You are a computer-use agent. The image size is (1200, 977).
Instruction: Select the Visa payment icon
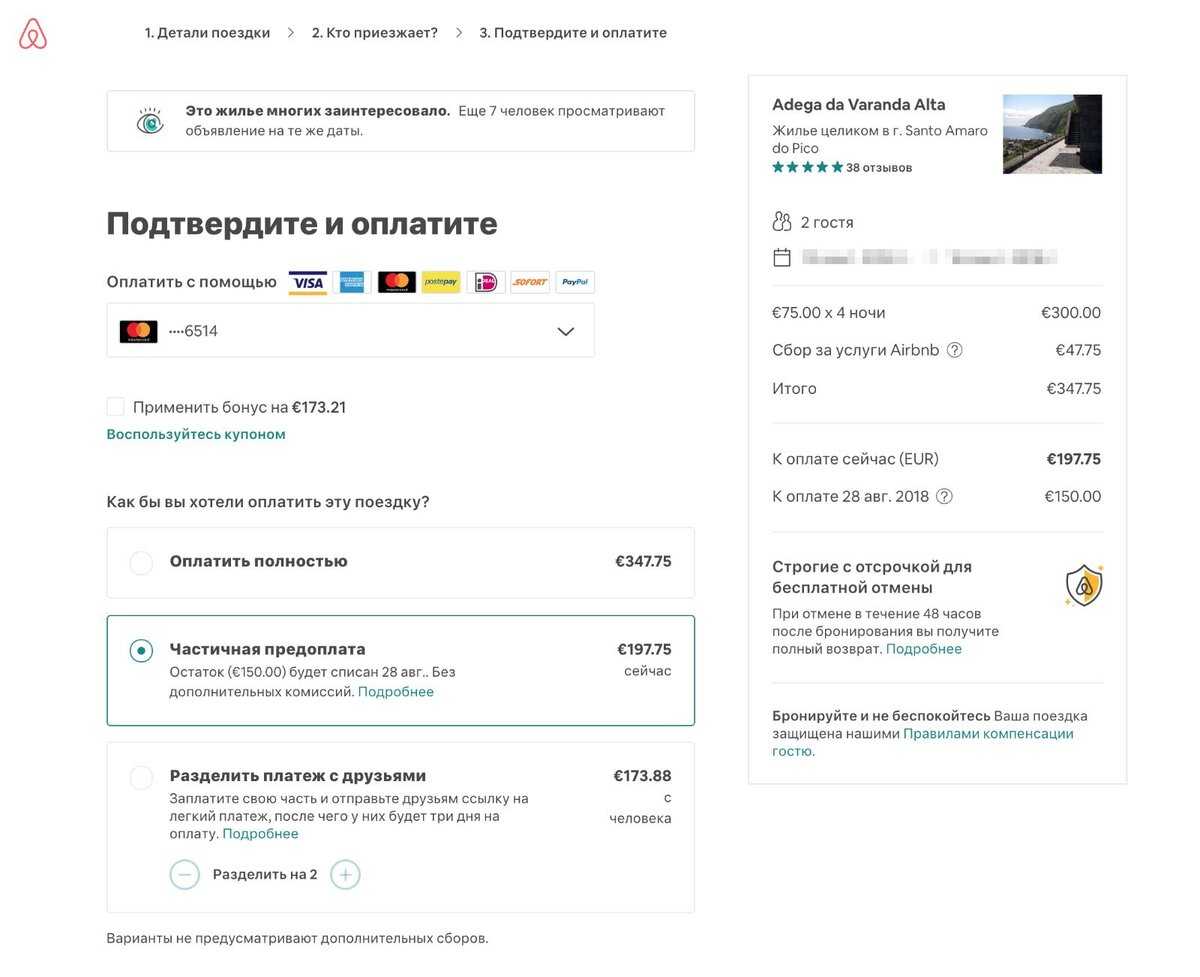[x=307, y=282]
